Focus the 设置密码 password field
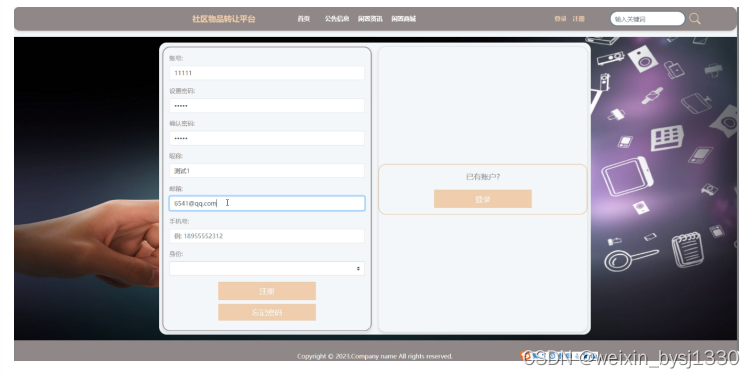 click(x=267, y=105)
